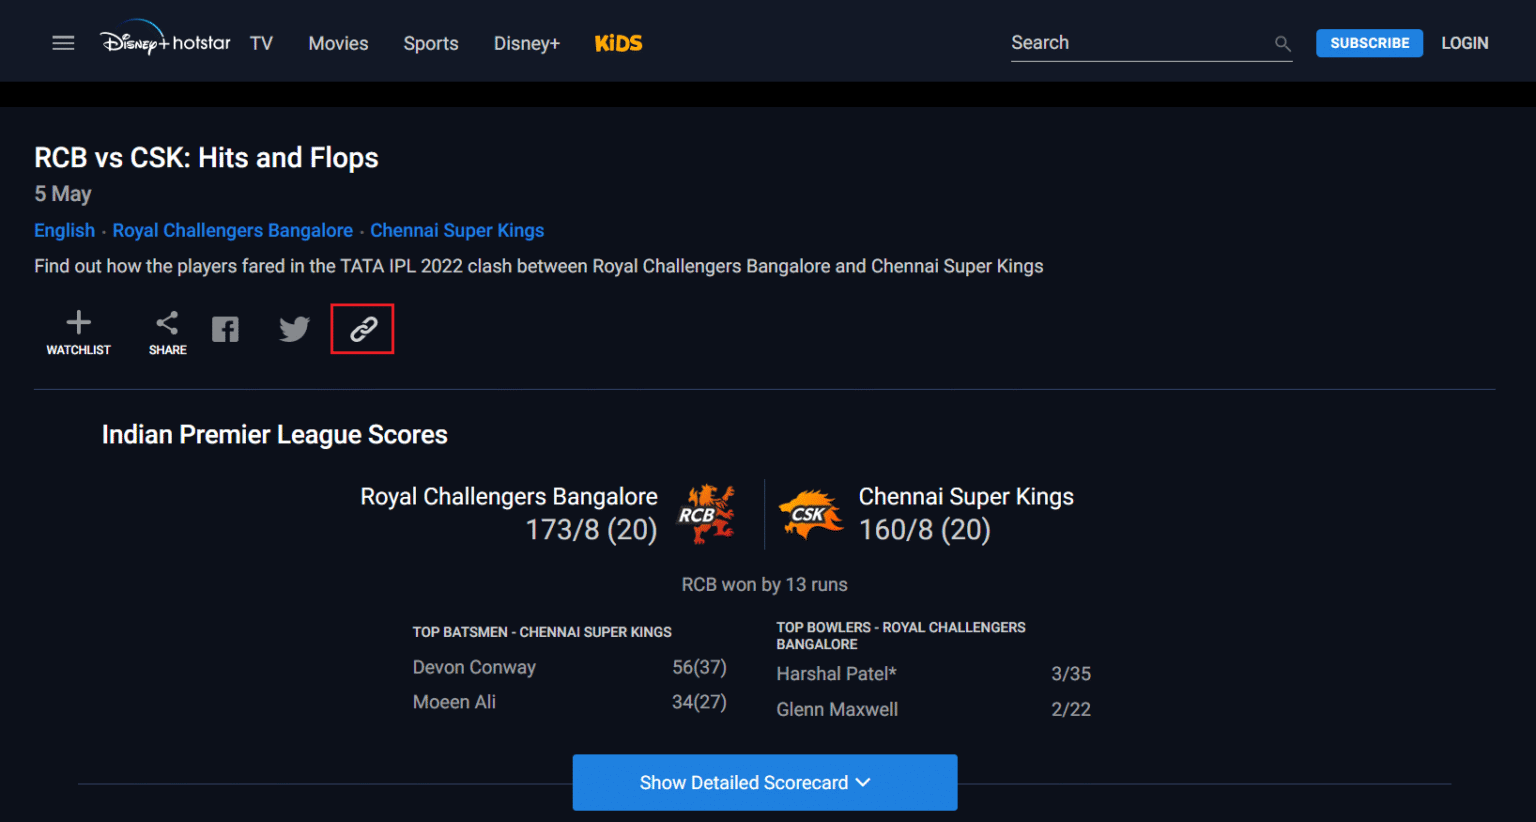
Task: Click the Subscribe button
Action: 1369,43
